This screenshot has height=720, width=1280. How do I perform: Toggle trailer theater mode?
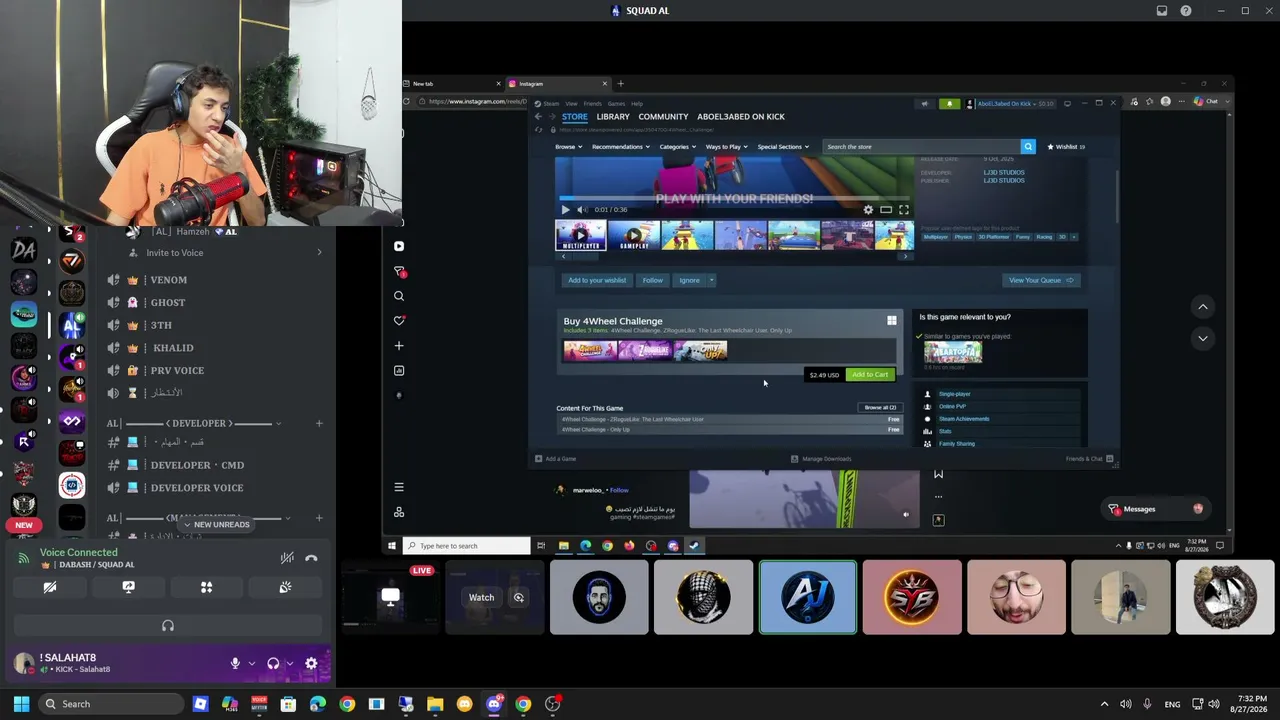[x=886, y=210]
